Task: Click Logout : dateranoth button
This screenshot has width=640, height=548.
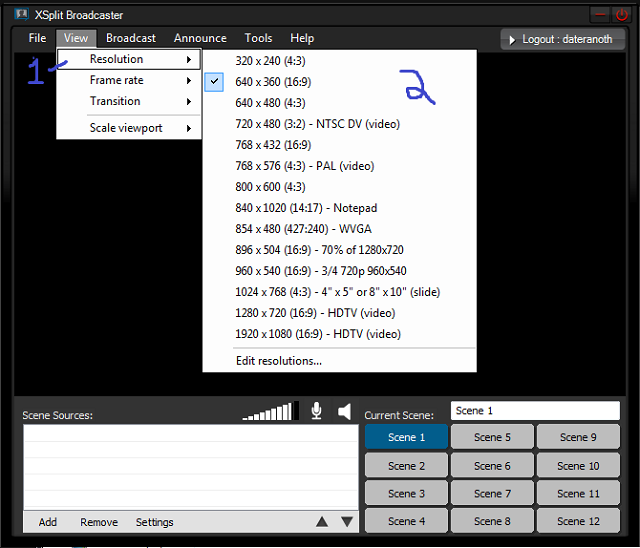Action: coord(562,39)
